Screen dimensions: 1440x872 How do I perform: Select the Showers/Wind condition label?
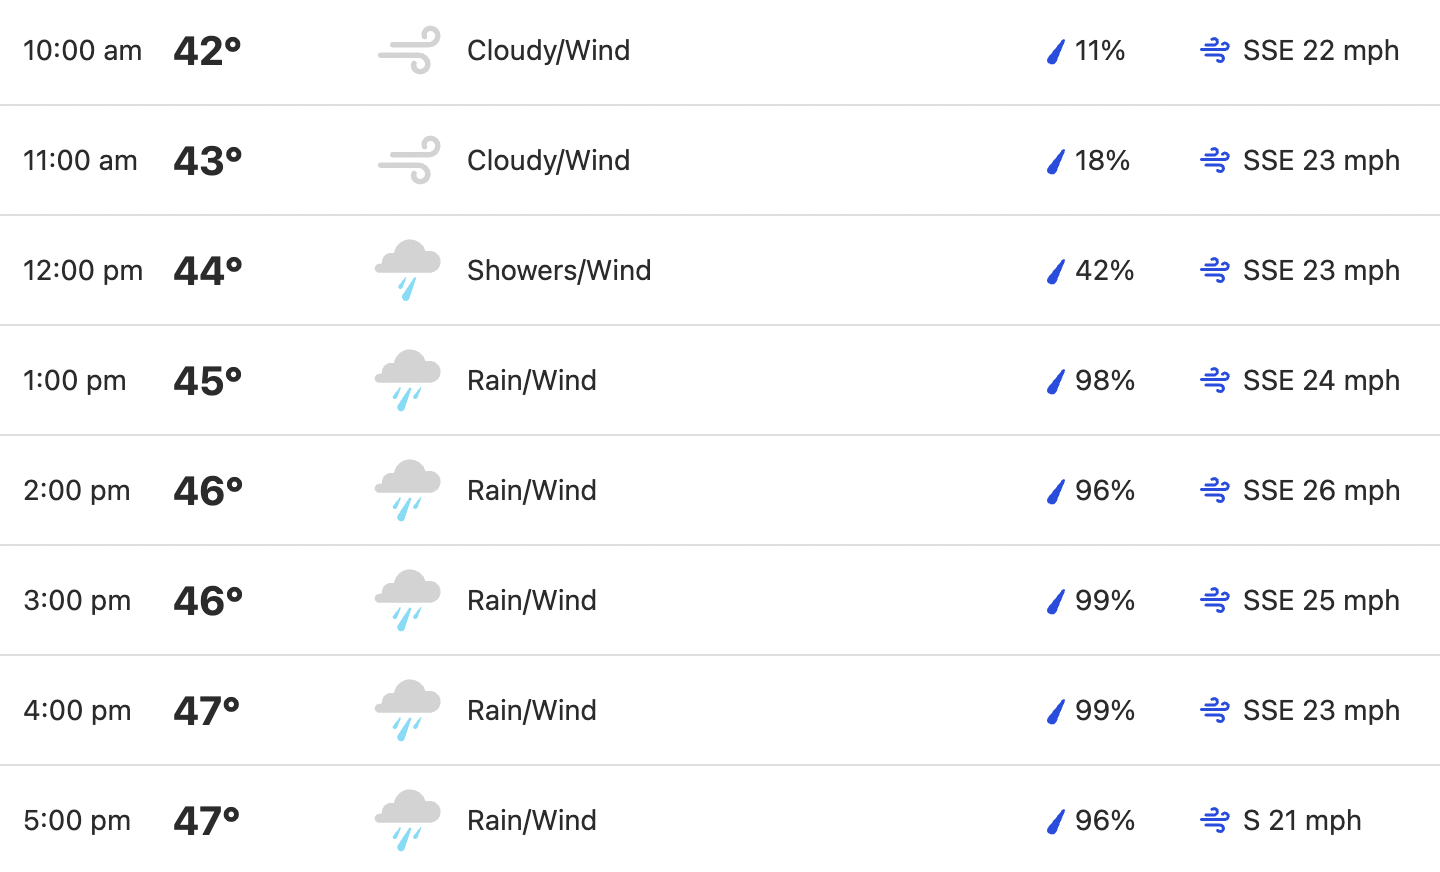pos(559,270)
